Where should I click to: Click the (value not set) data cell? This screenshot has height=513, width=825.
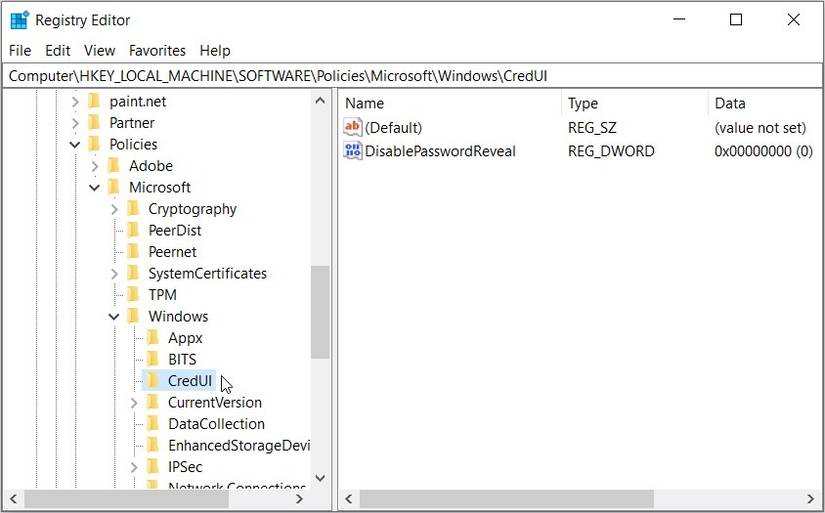click(760, 128)
